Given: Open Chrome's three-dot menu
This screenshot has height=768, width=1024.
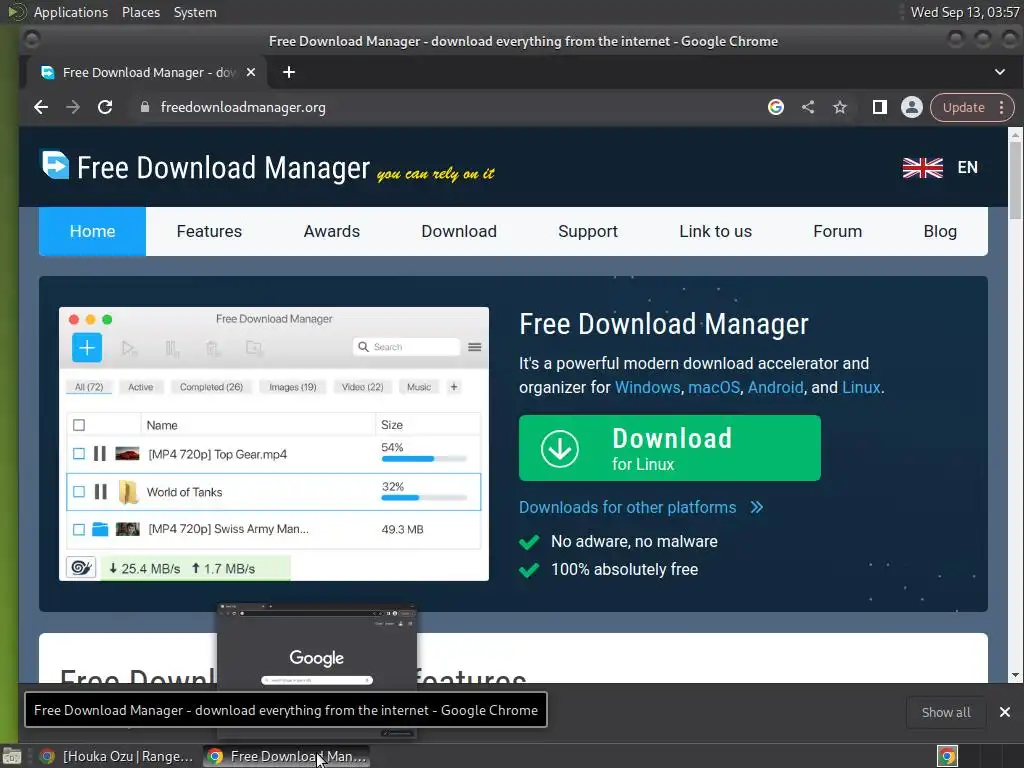Looking at the screenshot, I should click(x=1002, y=107).
